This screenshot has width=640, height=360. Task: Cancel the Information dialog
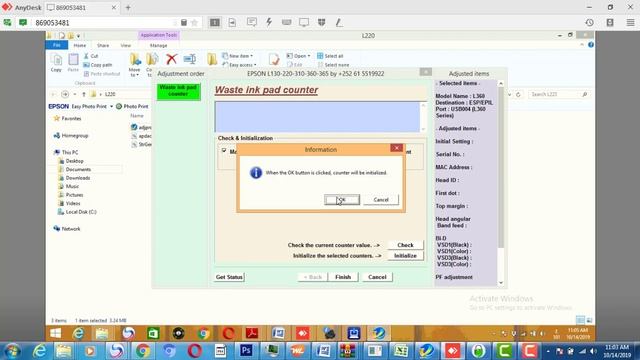coord(381,200)
